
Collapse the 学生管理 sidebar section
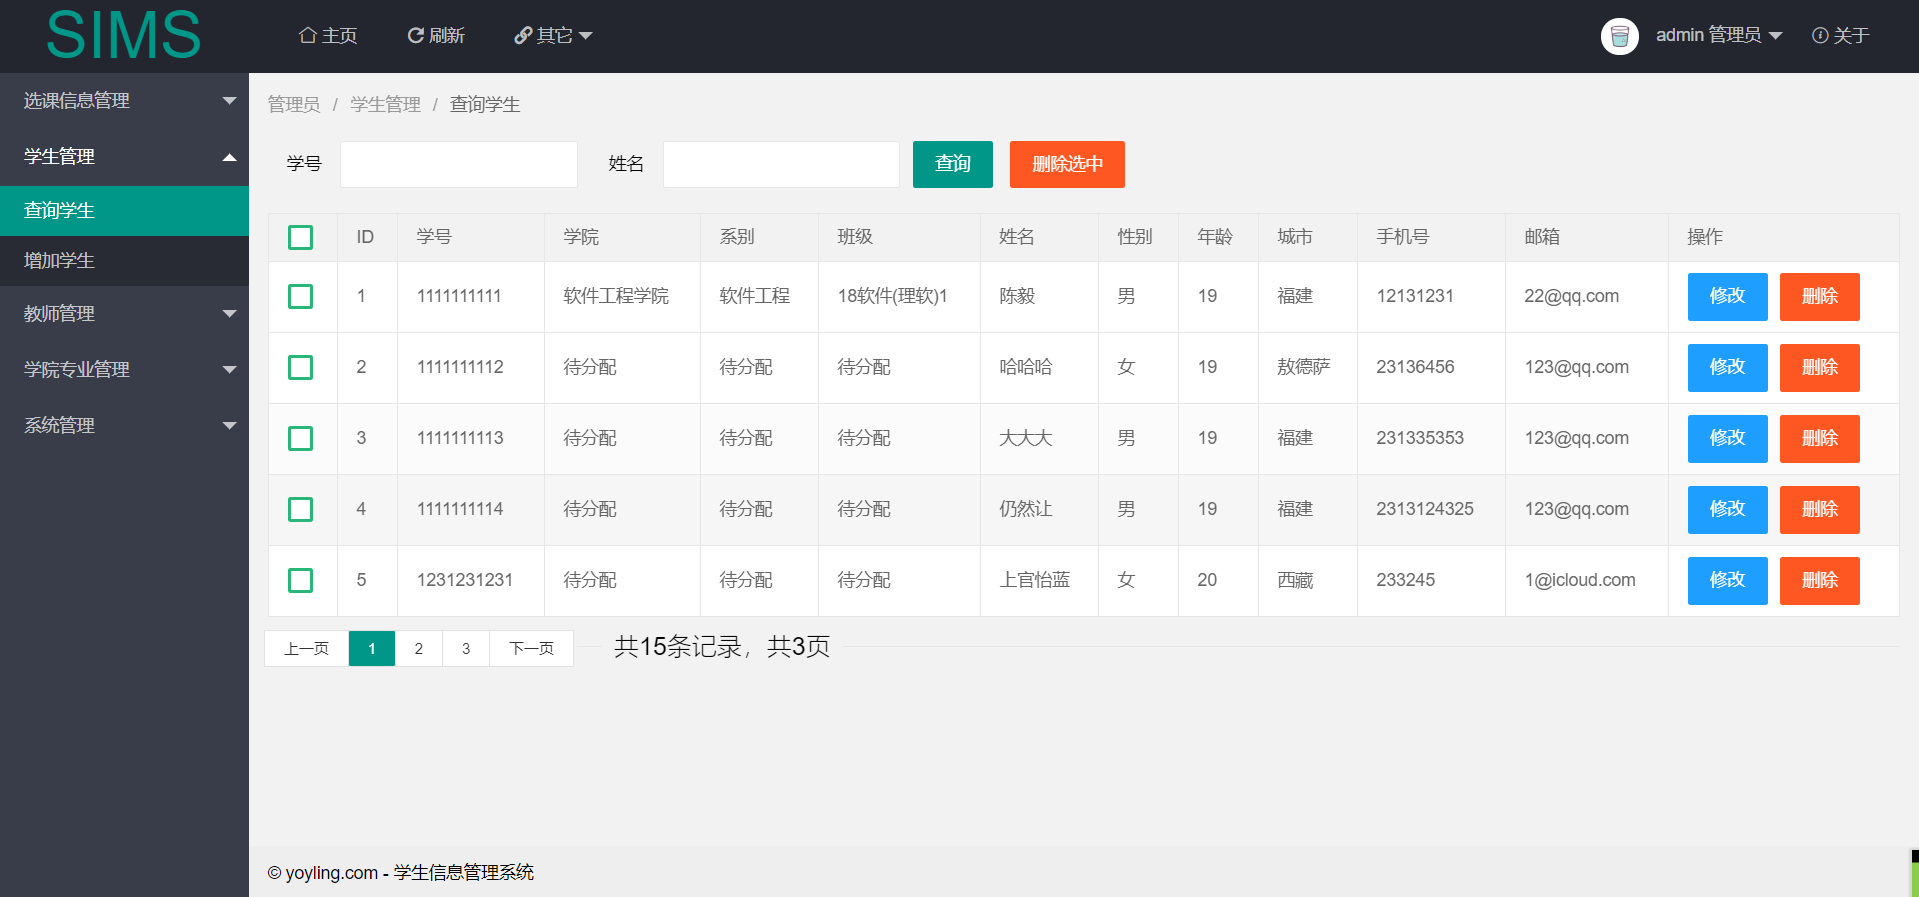click(x=124, y=156)
